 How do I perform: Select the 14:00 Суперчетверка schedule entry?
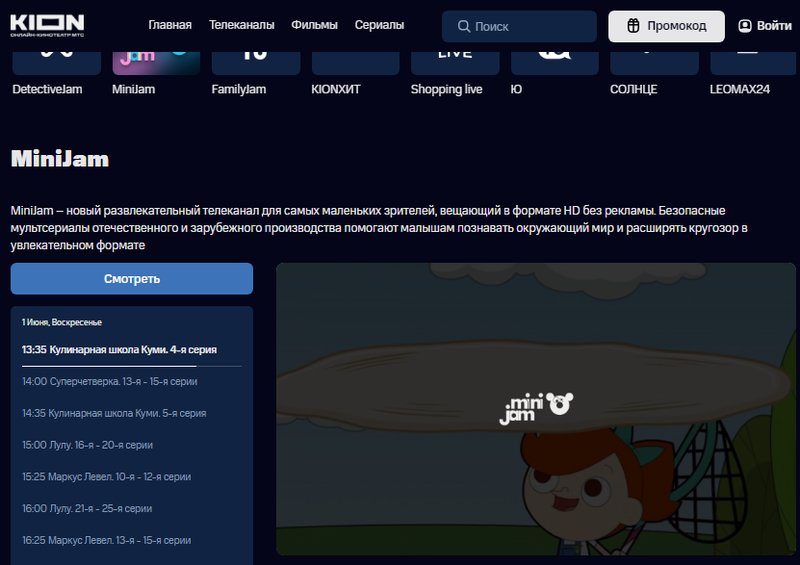[x=110, y=381]
